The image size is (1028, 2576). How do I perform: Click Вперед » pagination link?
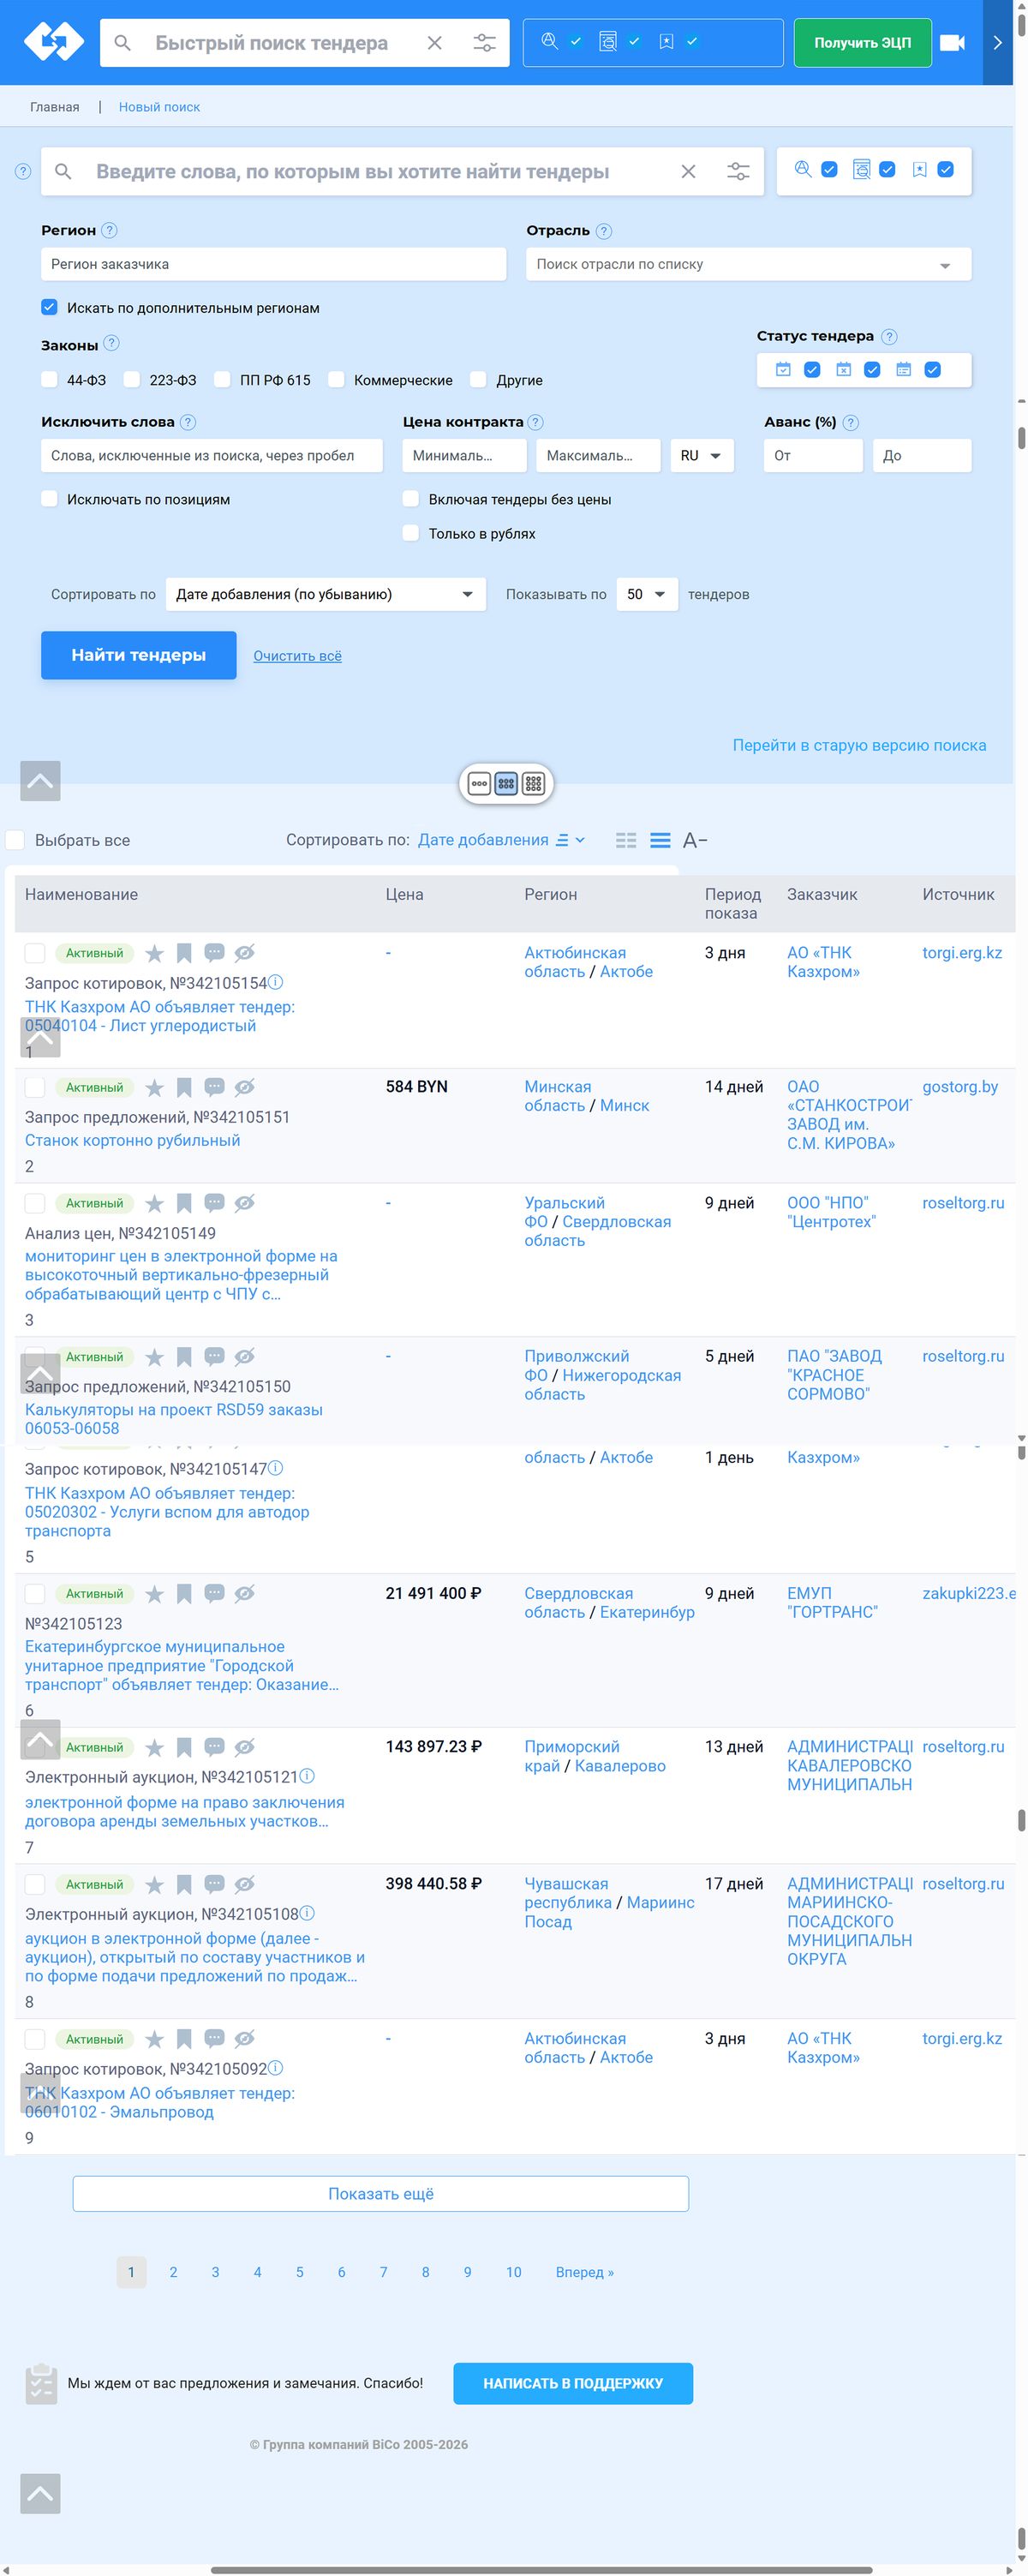coord(585,2272)
